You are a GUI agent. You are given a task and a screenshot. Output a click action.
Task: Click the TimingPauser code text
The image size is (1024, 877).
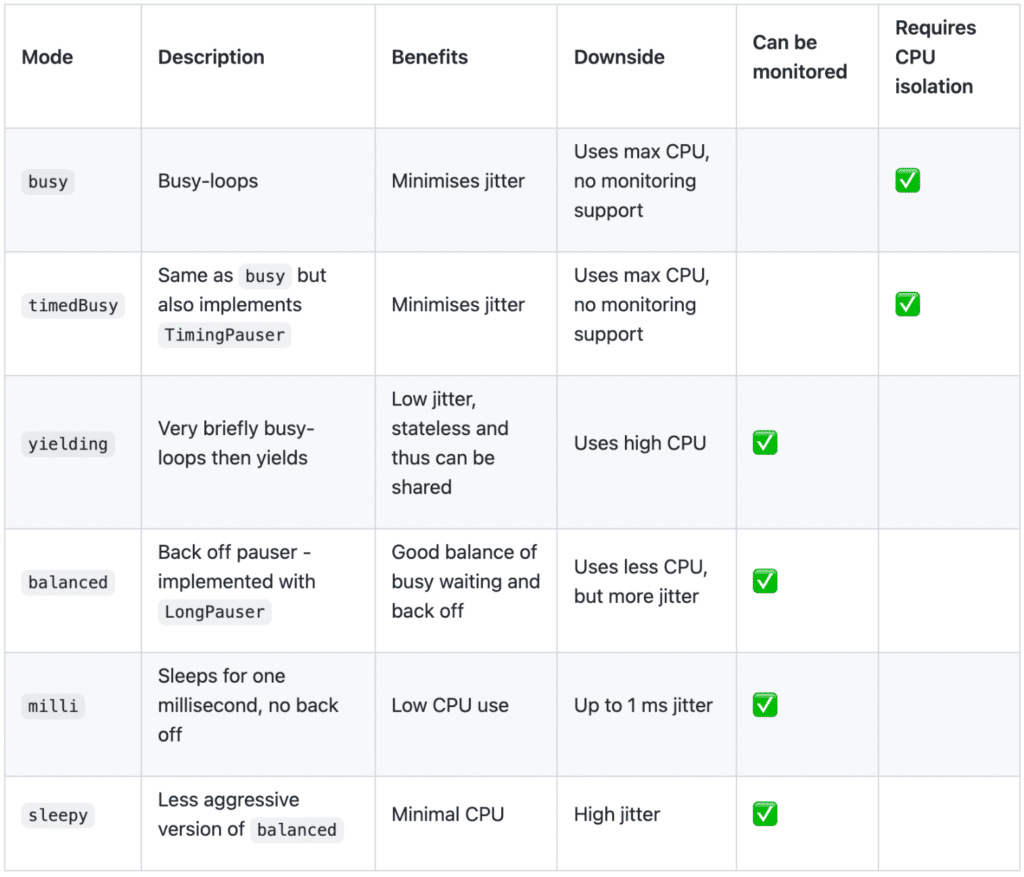225,335
